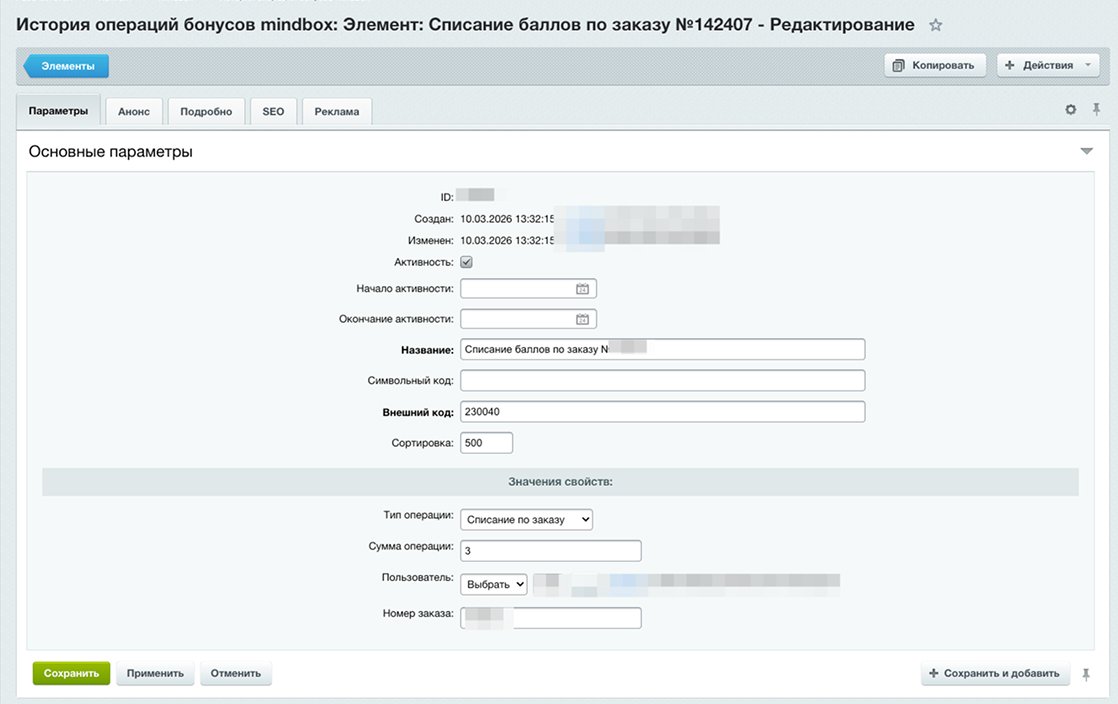Switch to the Анонс tab
1118x704 pixels.
click(134, 112)
